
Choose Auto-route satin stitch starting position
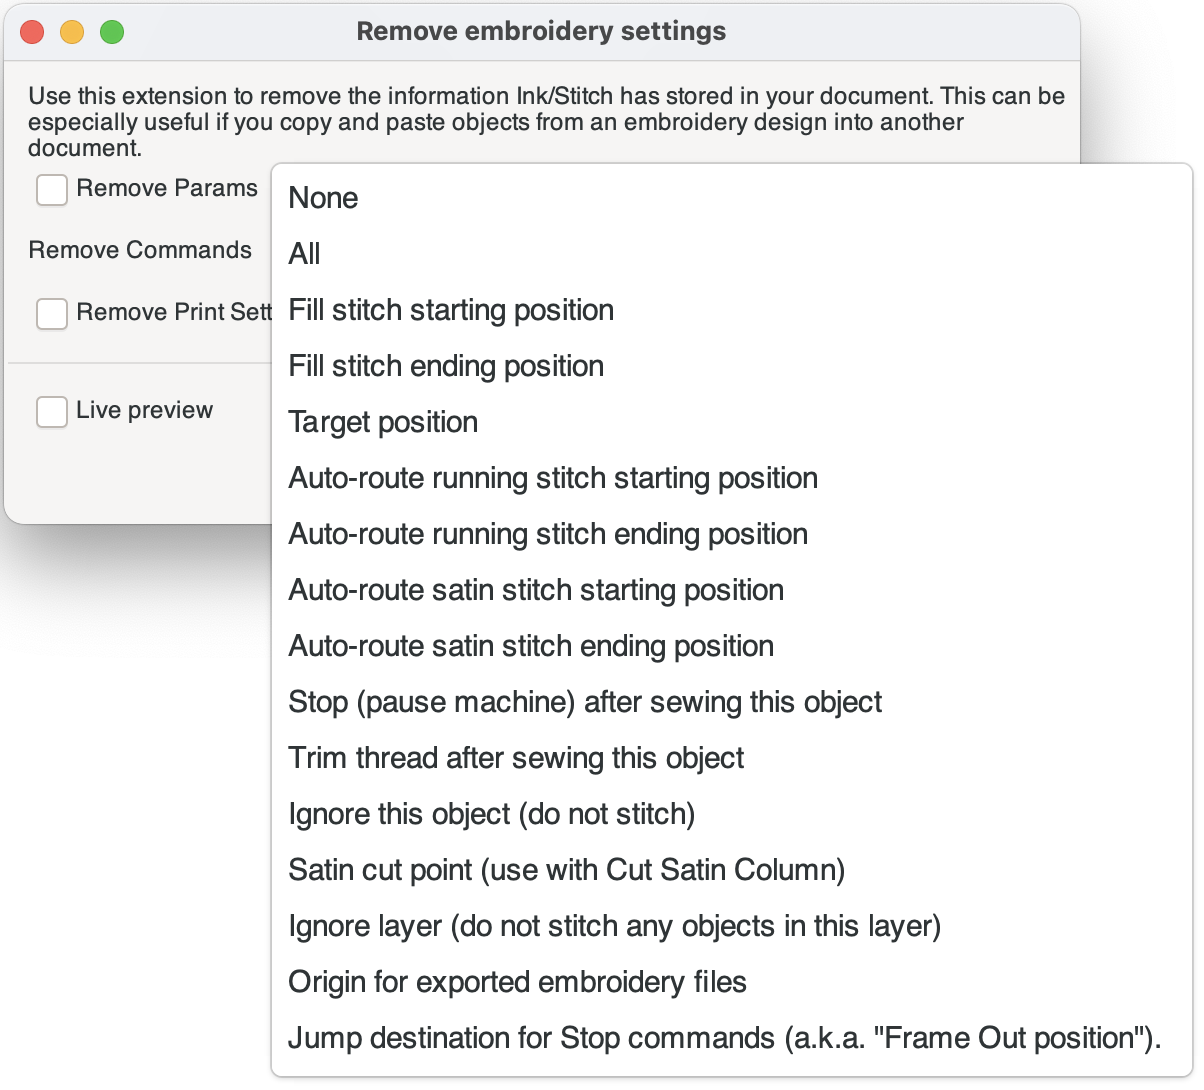732,590
